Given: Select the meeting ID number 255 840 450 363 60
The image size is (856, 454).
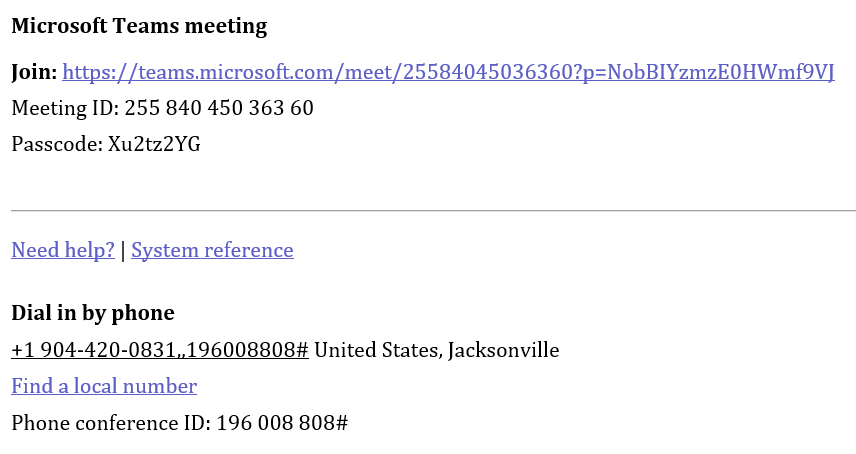Looking at the screenshot, I should [x=219, y=109].
